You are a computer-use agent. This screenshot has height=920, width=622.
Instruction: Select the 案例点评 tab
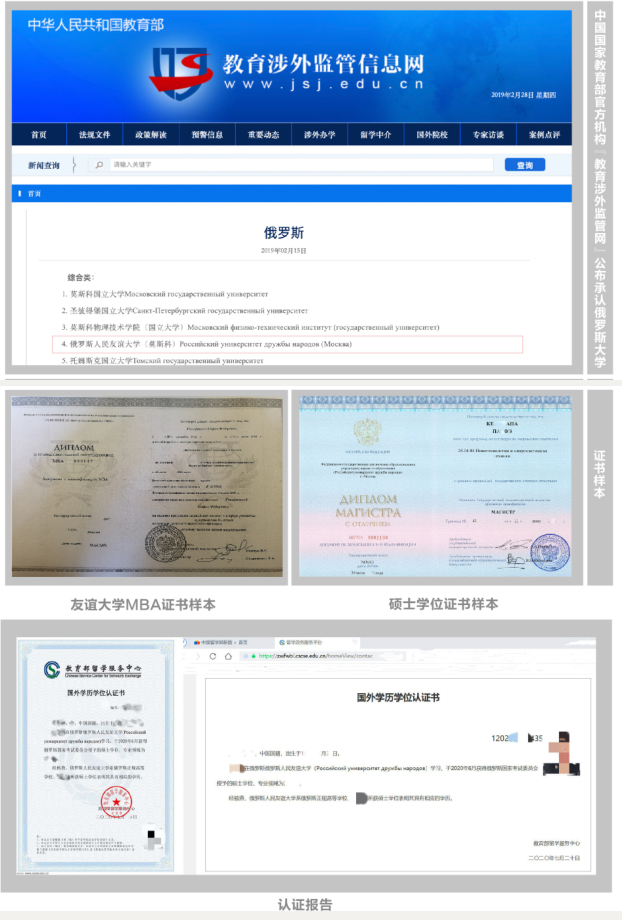point(545,134)
